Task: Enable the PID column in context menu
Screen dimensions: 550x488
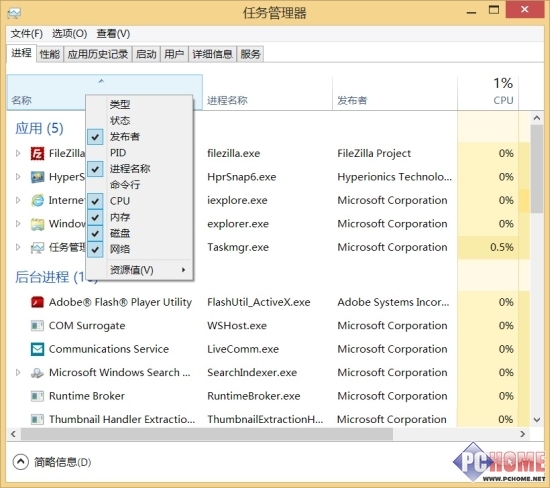Action: coord(139,153)
